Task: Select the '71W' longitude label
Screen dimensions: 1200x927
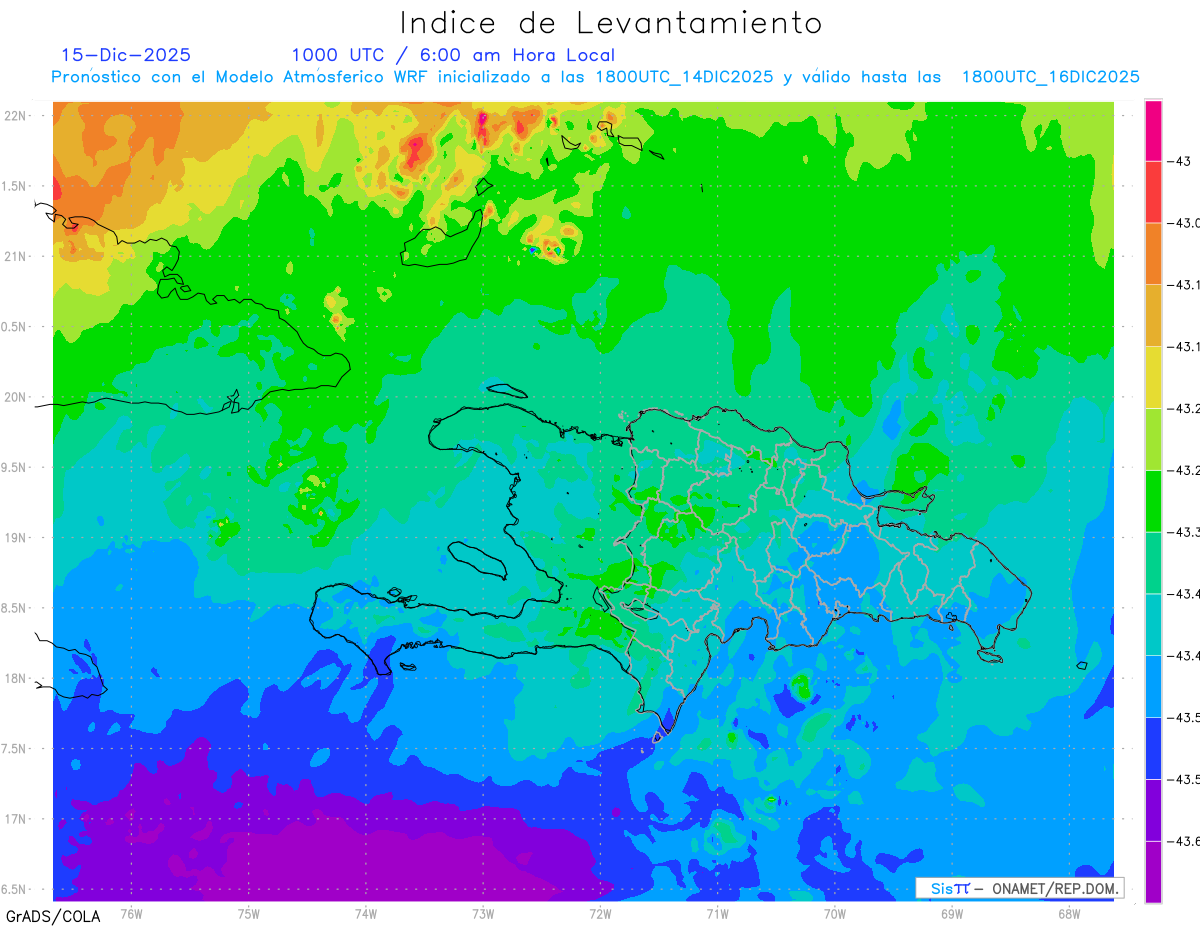Action: (x=717, y=913)
